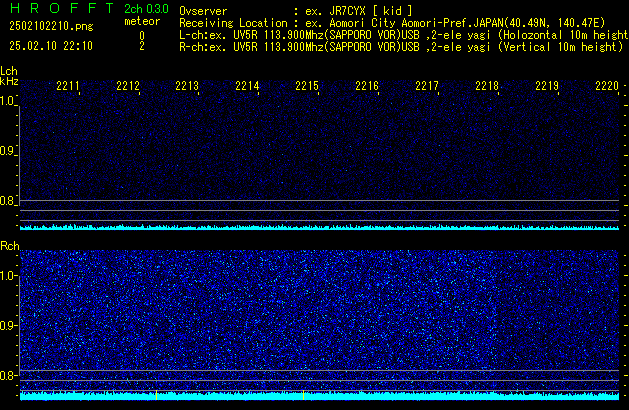
Task: Click the 0.9 frequency label on Rch axis
Action: pos(7,325)
